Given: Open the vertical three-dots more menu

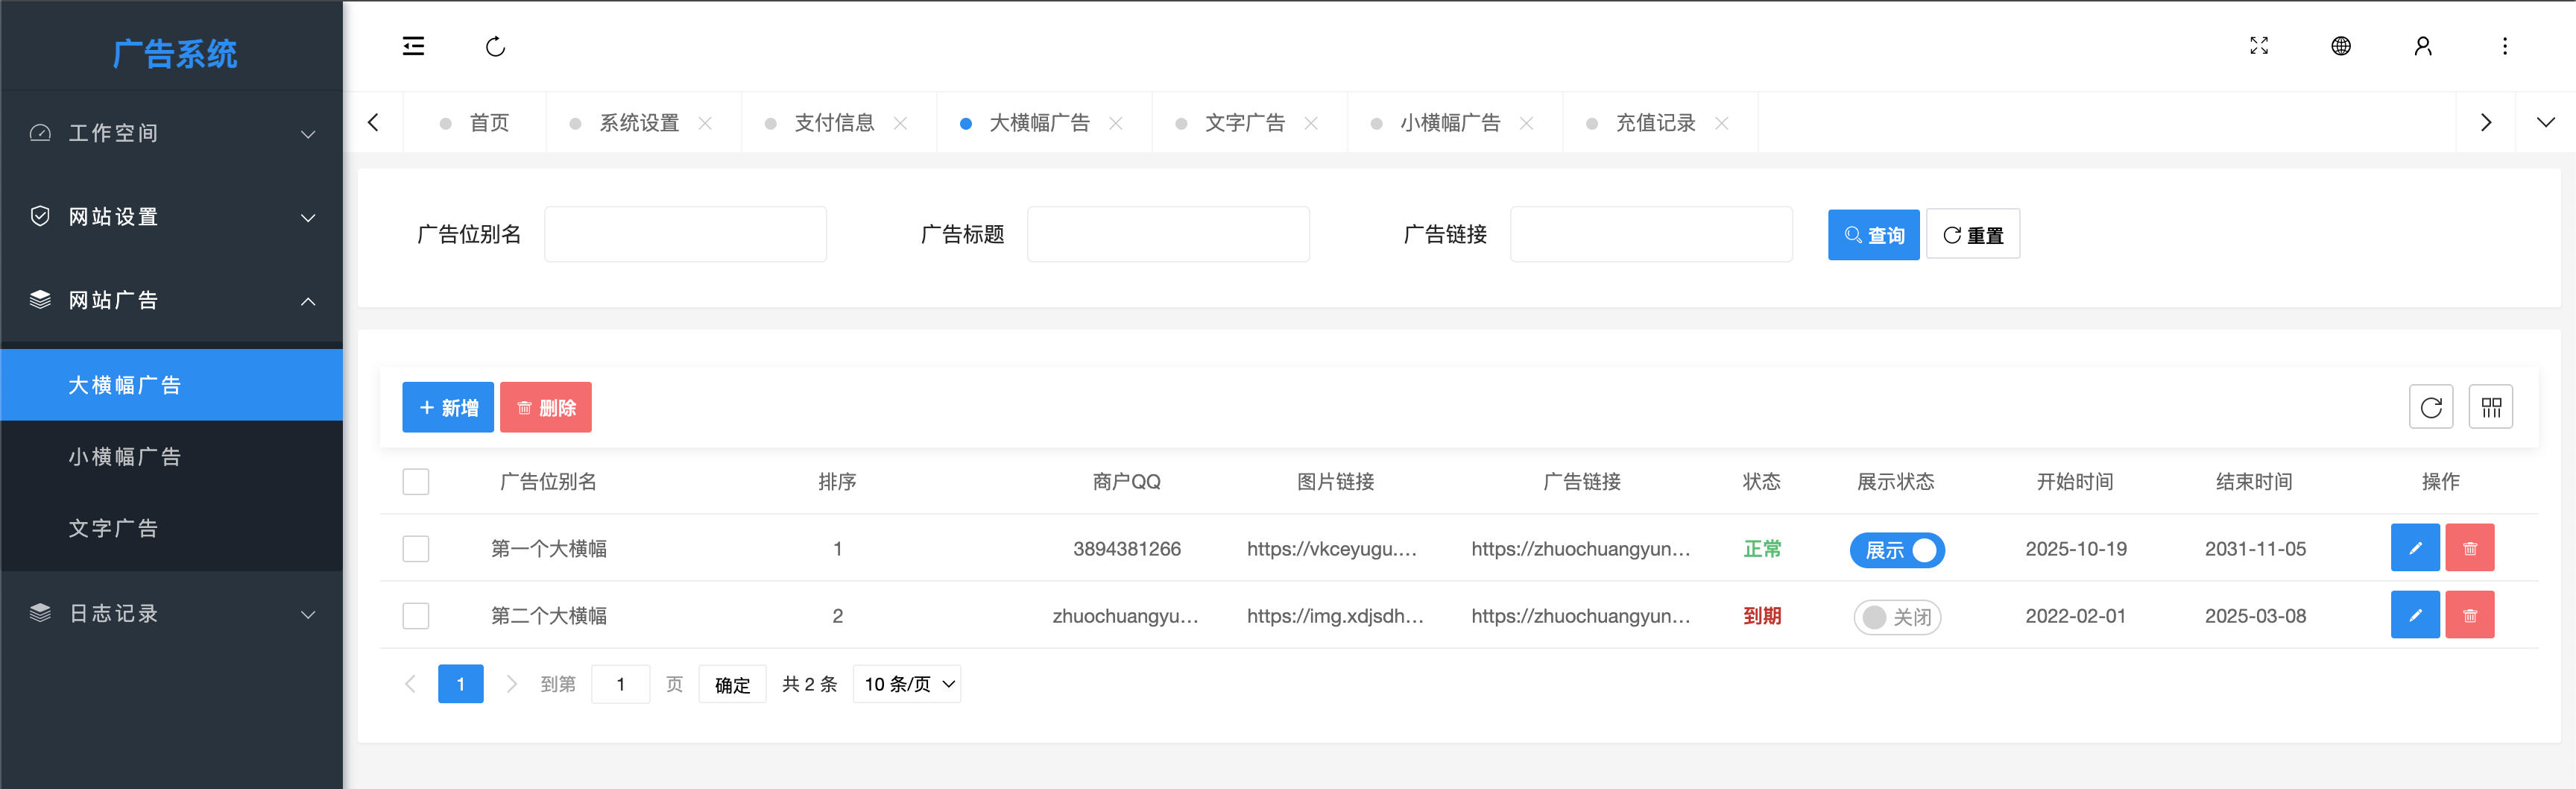Looking at the screenshot, I should click(2505, 46).
